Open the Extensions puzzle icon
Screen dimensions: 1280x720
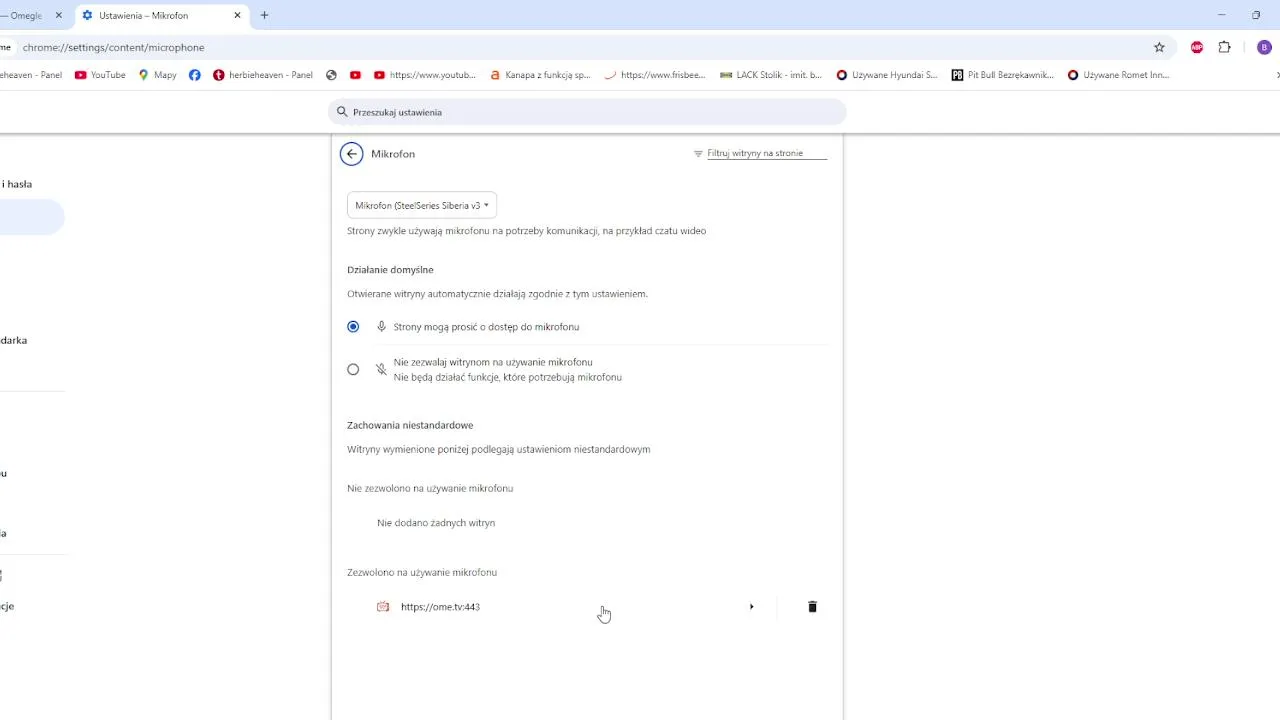point(1224,47)
